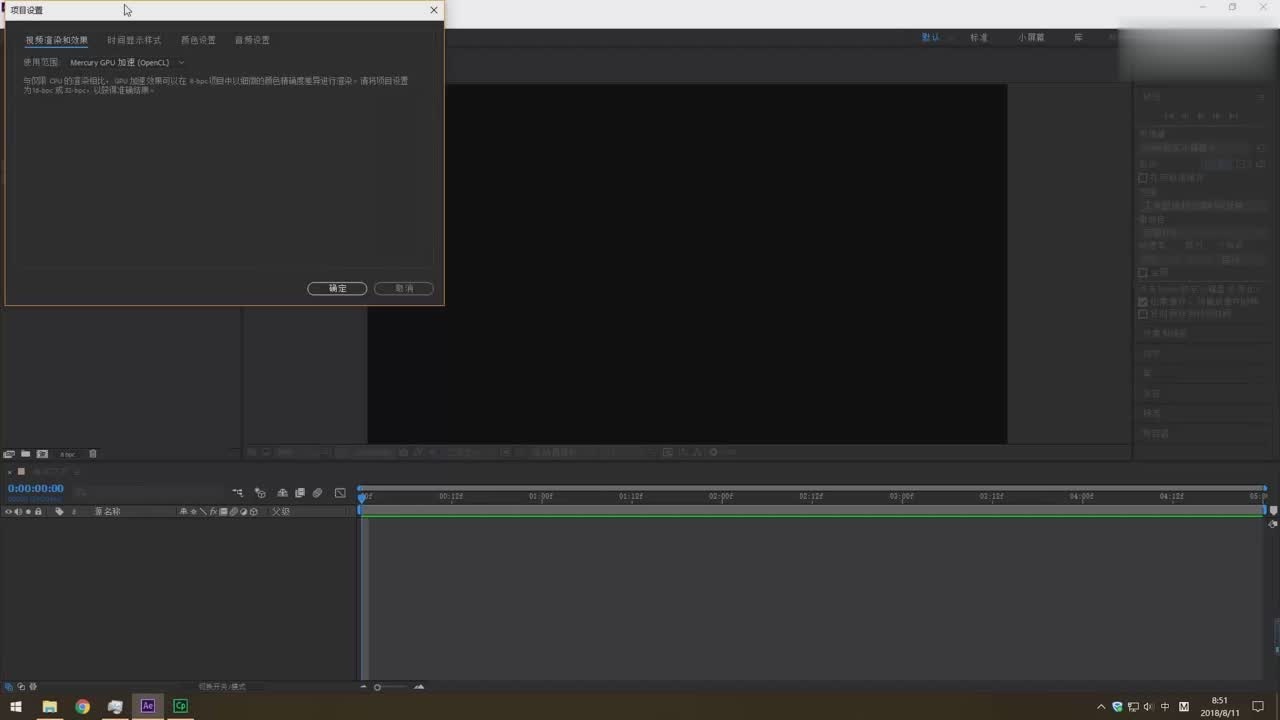Close the 项目设置 dialog
This screenshot has height=720, width=1280.
point(433,10)
